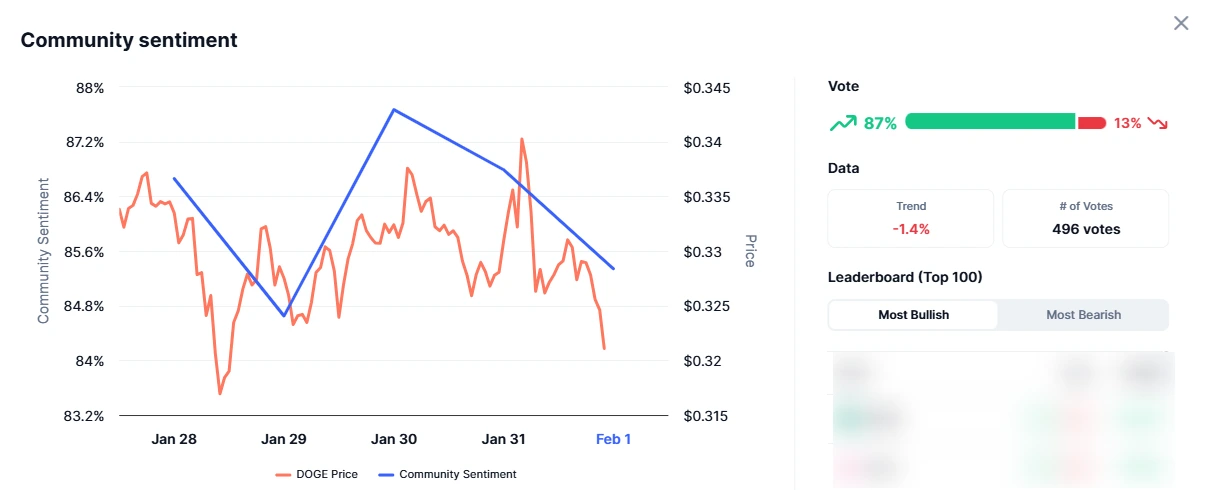Click the Jan 28 axis label
1206x490 pixels.
pos(173,439)
